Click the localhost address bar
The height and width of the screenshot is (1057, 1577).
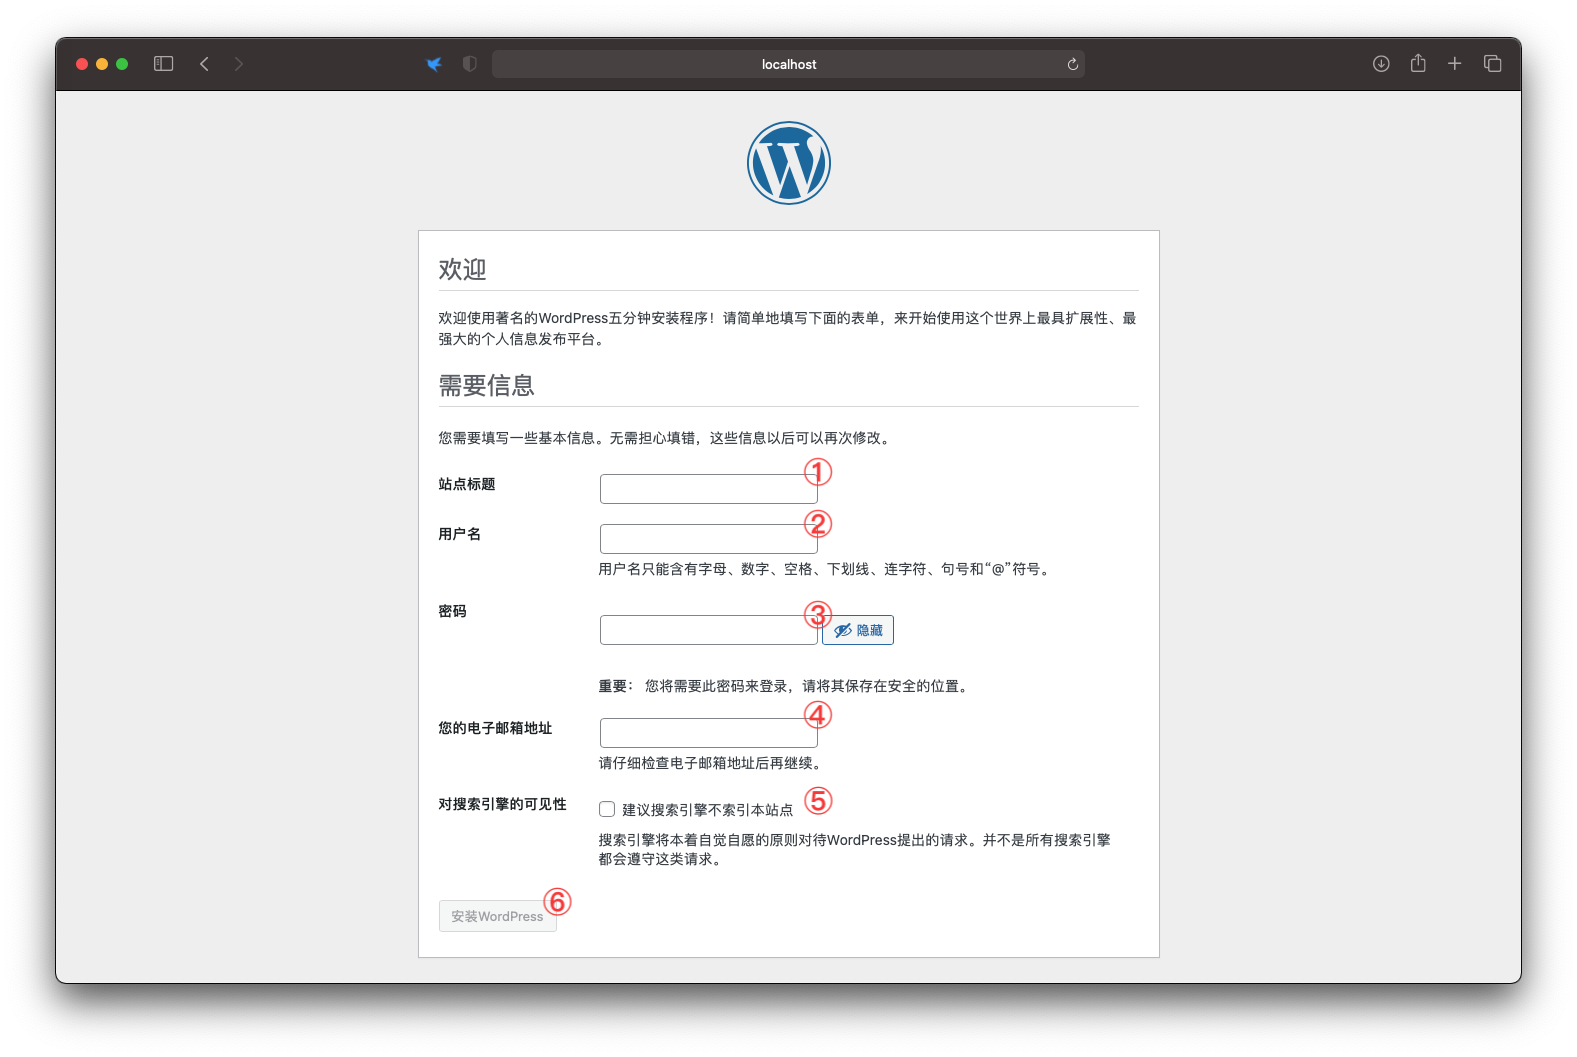pyautogui.click(x=788, y=64)
